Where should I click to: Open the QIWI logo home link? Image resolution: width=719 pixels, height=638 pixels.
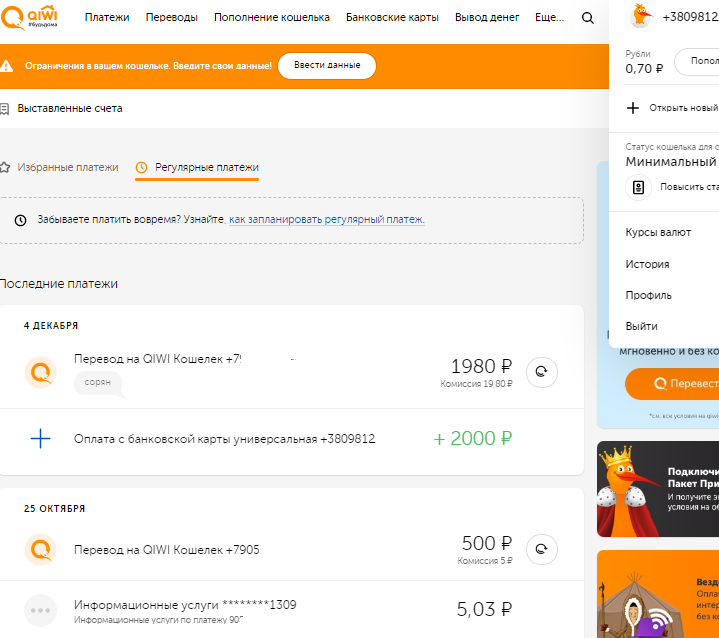click(x=29, y=18)
